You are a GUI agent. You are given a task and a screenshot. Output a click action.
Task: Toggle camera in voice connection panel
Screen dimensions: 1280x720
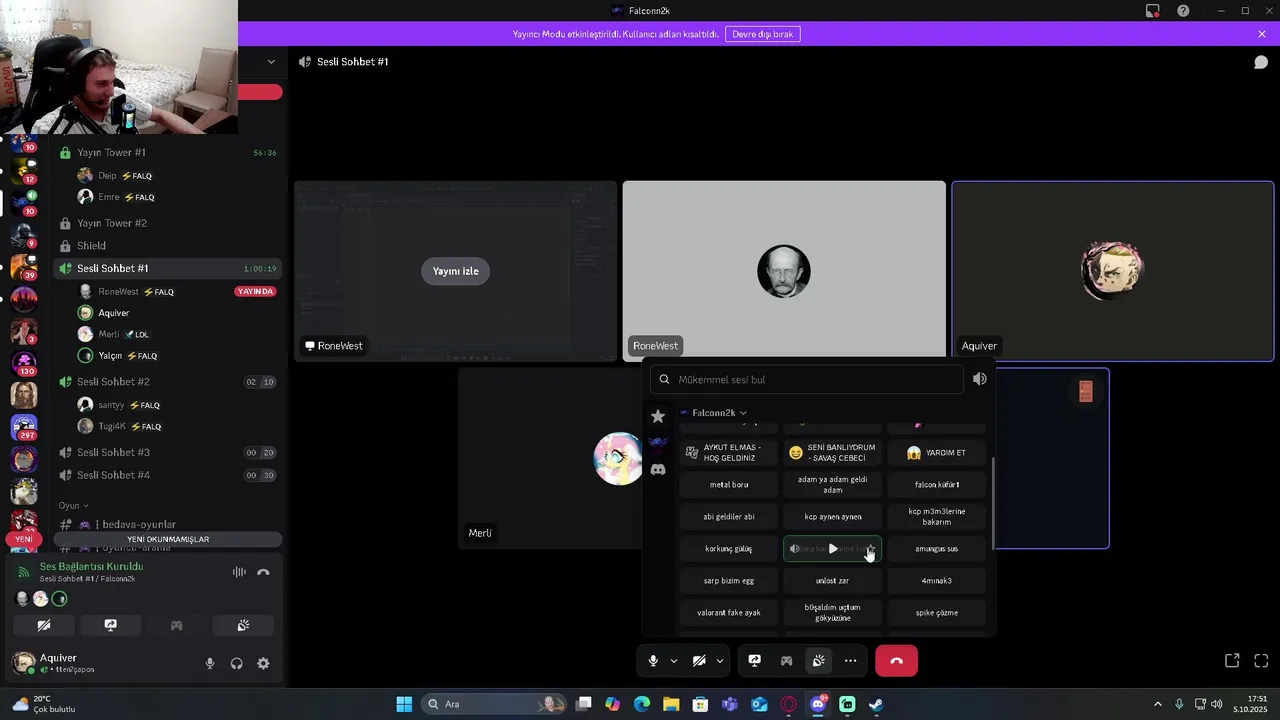coord(44,625)
